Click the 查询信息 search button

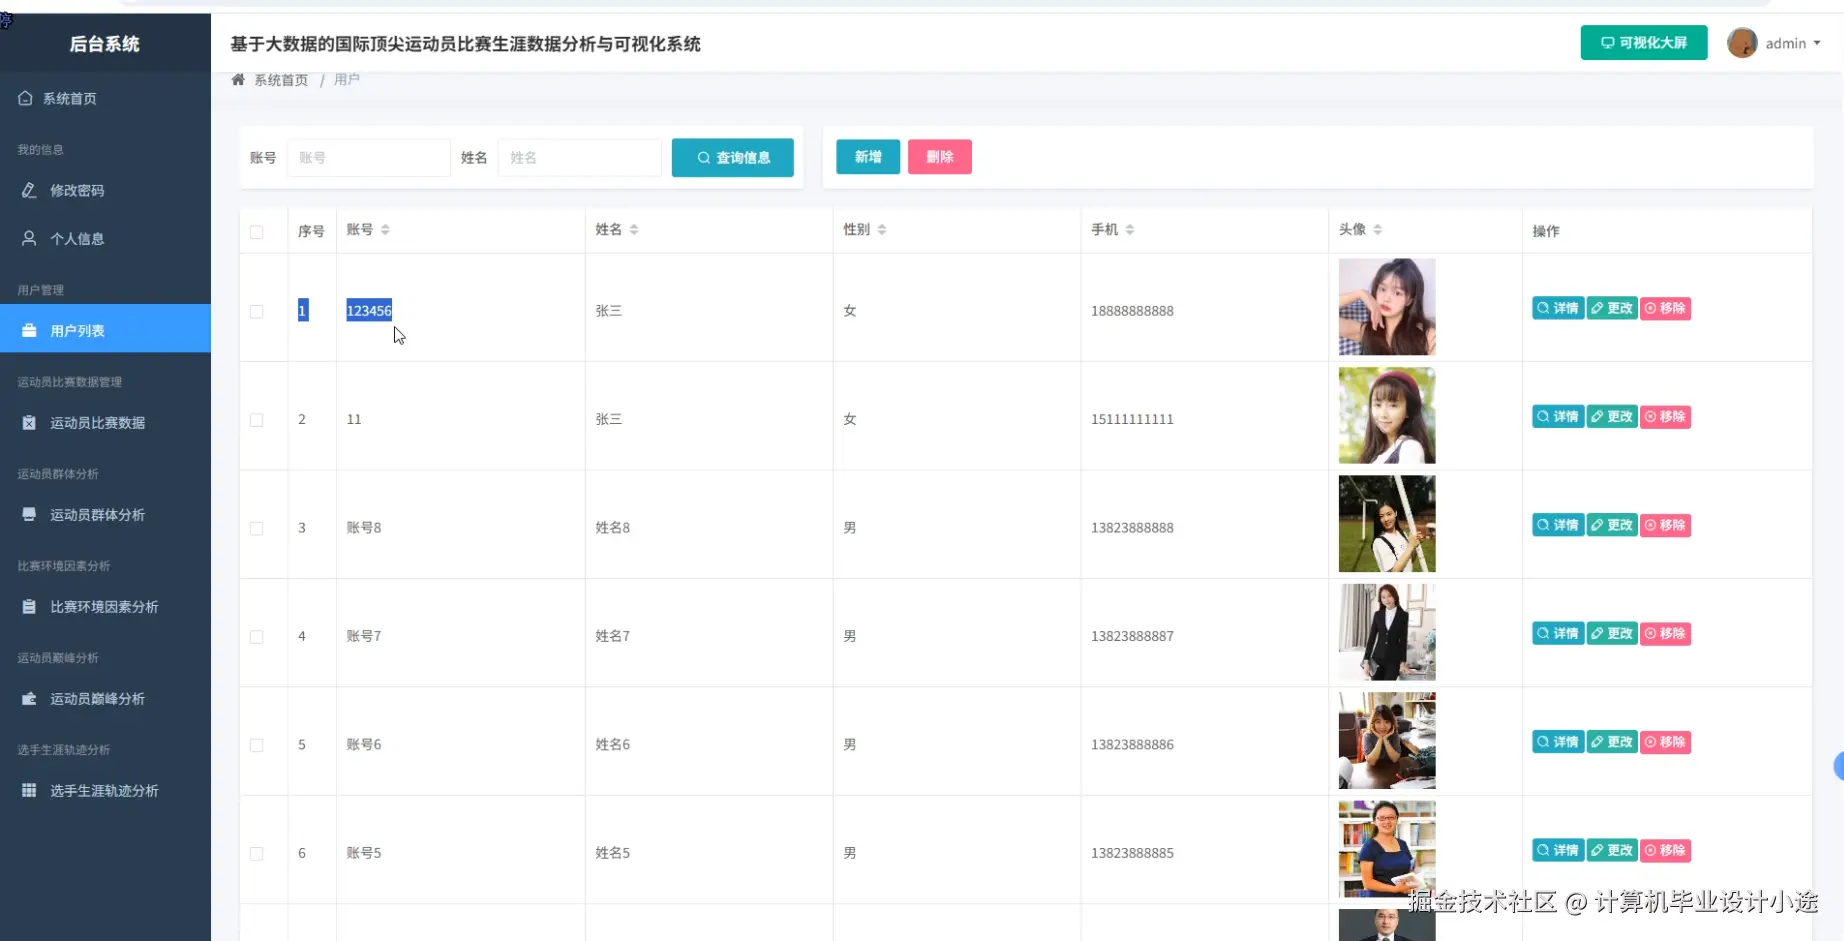(x=733, y=158)
